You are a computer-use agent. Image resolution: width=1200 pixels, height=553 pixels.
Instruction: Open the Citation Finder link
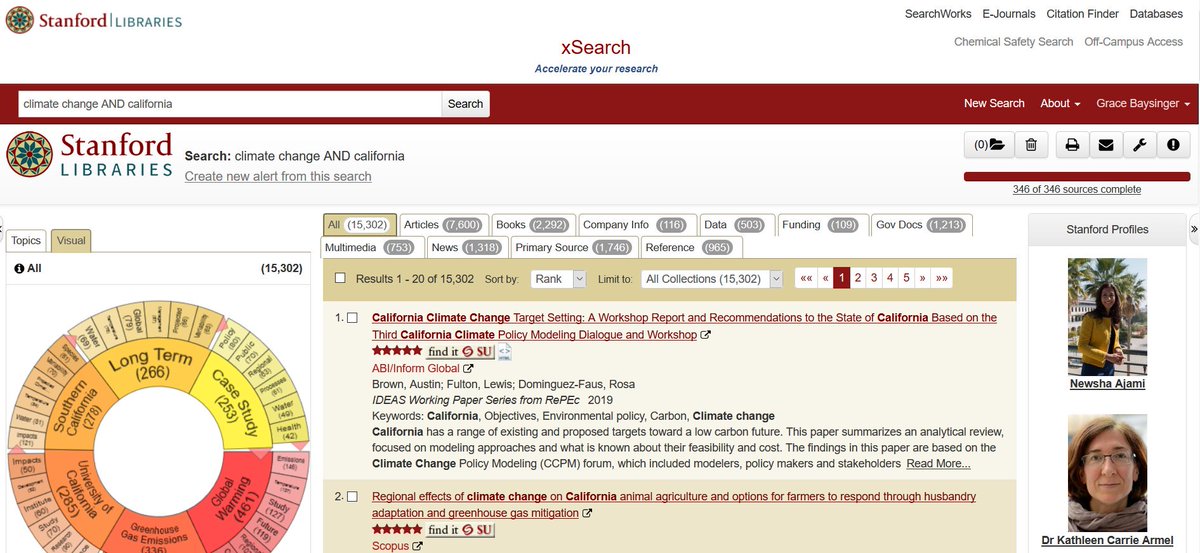click(1082, 14)
